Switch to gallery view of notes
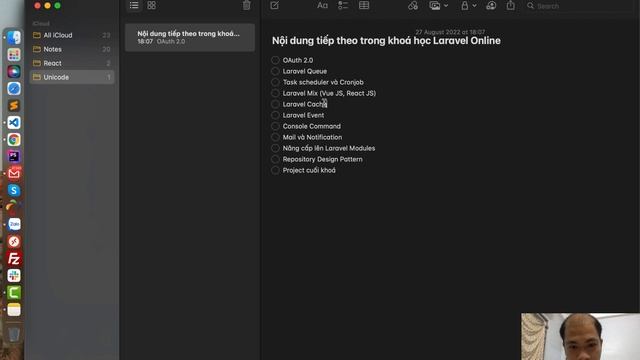The height and width of the screenshot is (360, 640). (151, 5)
